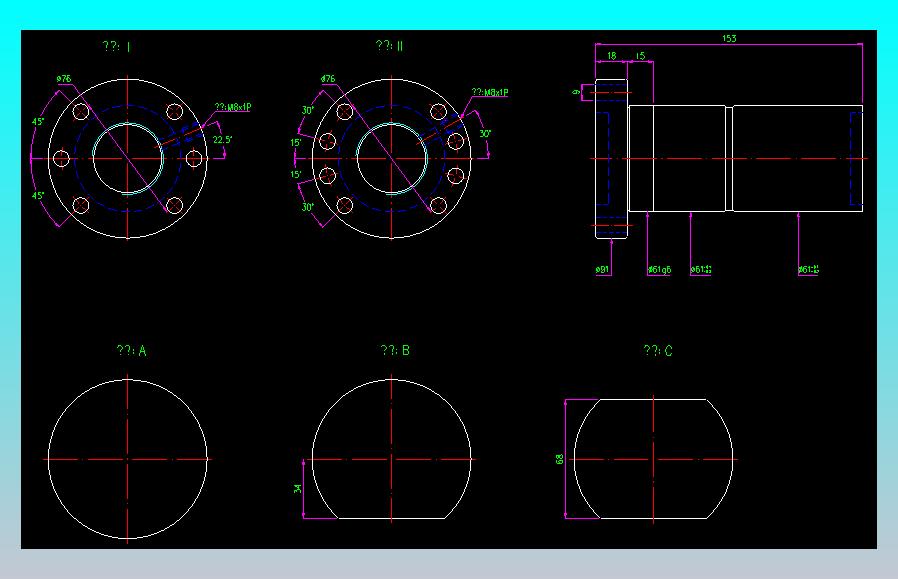Screen dimensions: 898x579
Task: Select the 153 overall length dimension
Action: pyautogui.click(x=729, y=38)
